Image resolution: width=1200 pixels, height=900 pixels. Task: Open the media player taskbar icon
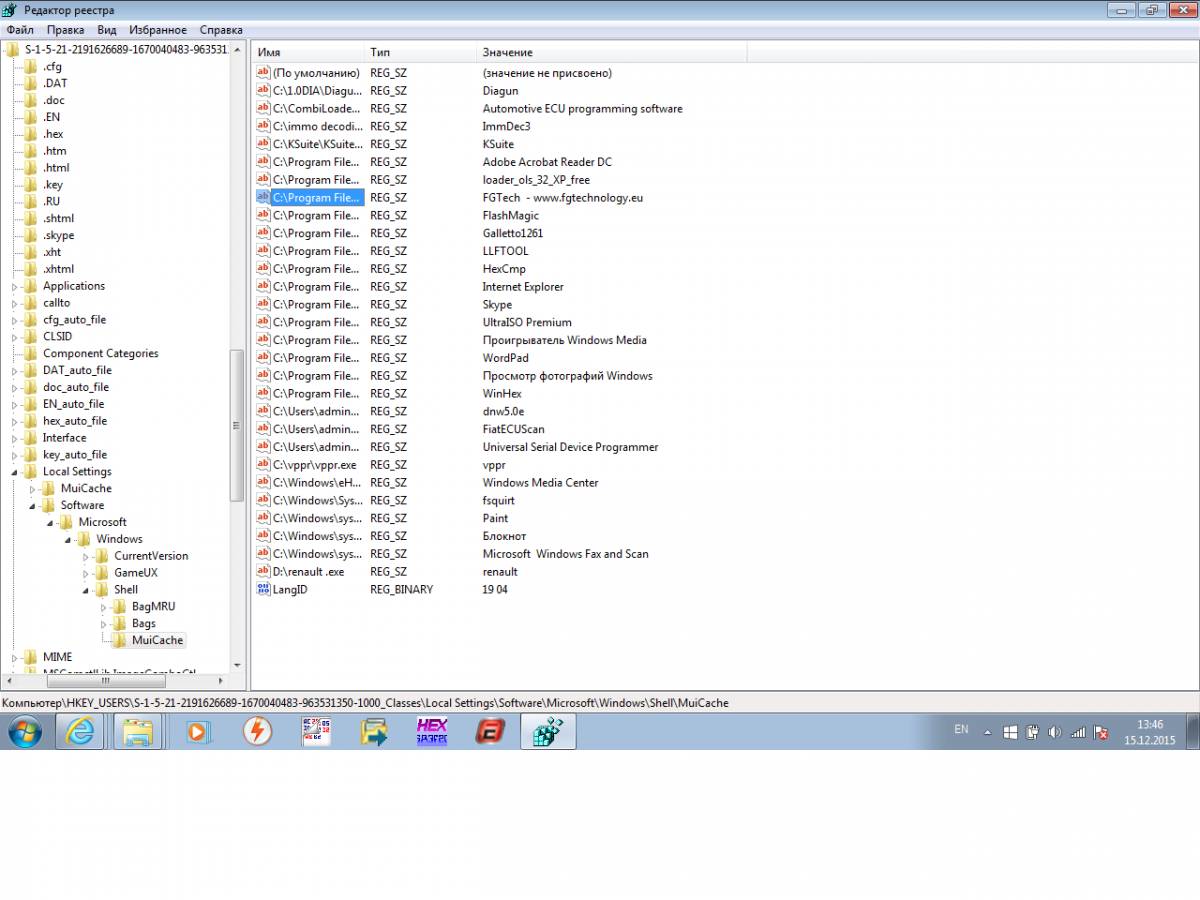click(198, 732)
